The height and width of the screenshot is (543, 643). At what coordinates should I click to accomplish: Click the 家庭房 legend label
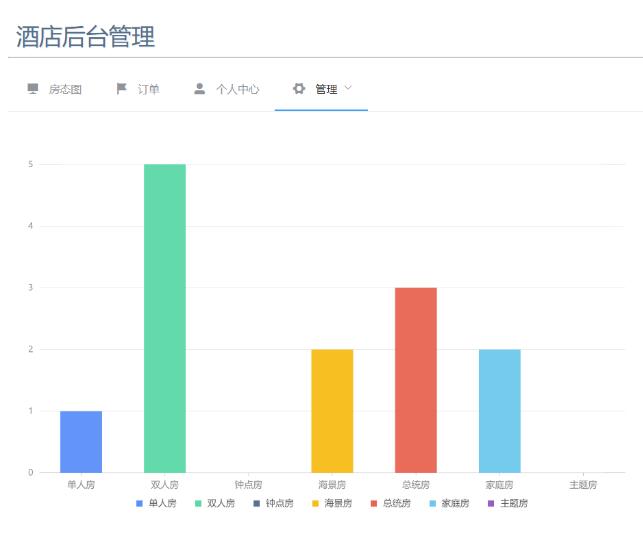456,503
